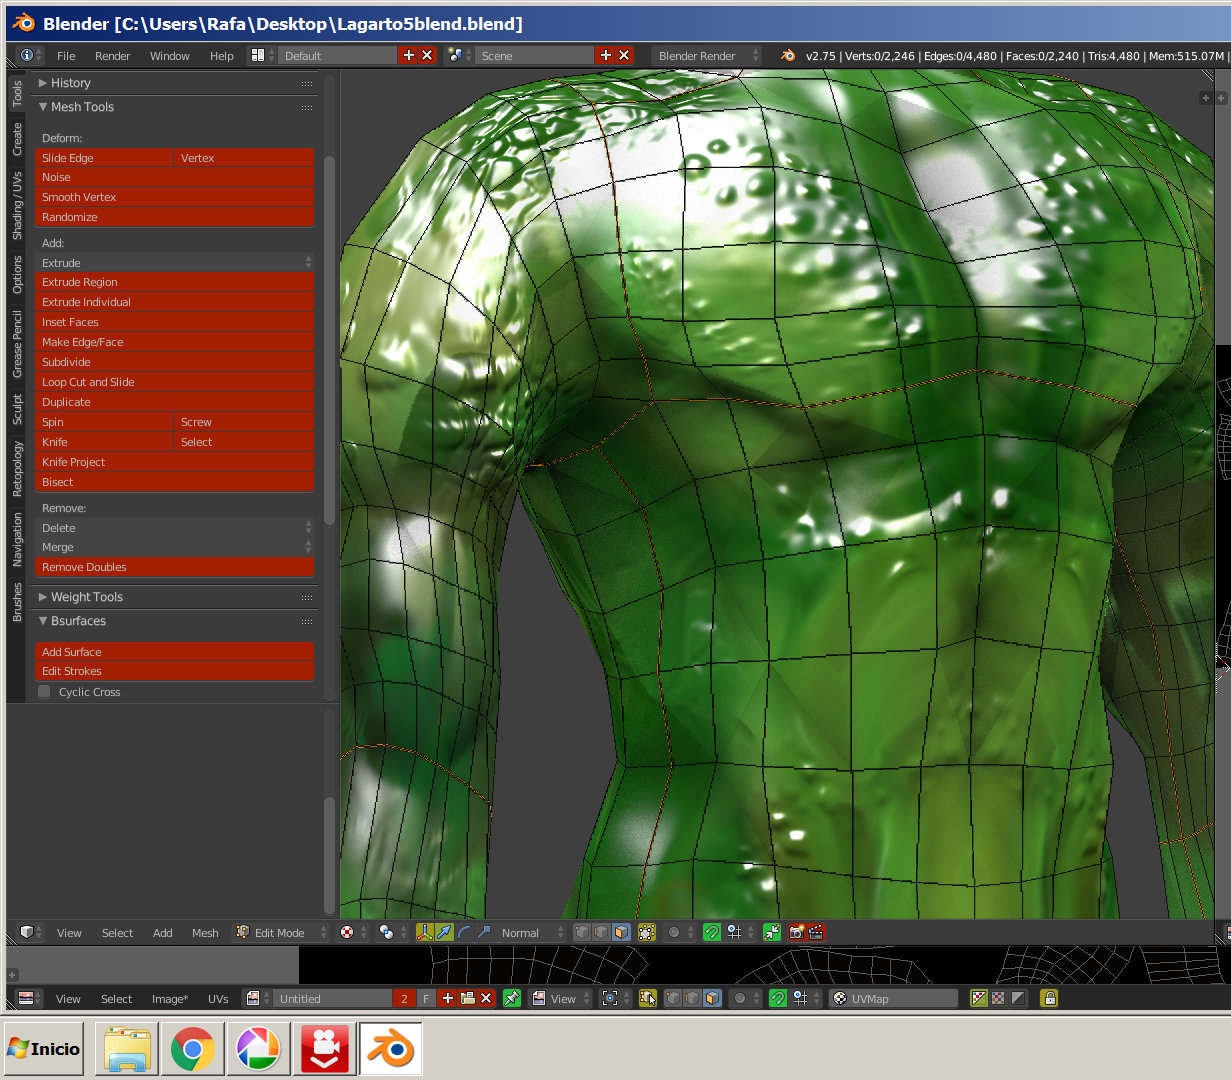Unlink the Untitled image
The width and height of the screenshot is (1231, 1080).
486,998
